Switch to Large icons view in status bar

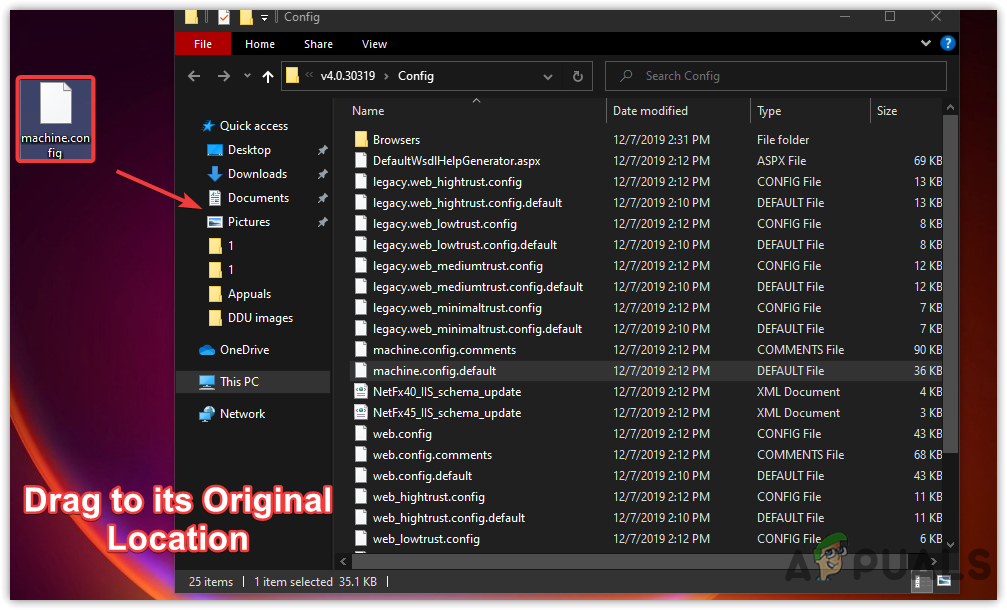point(944,581)
